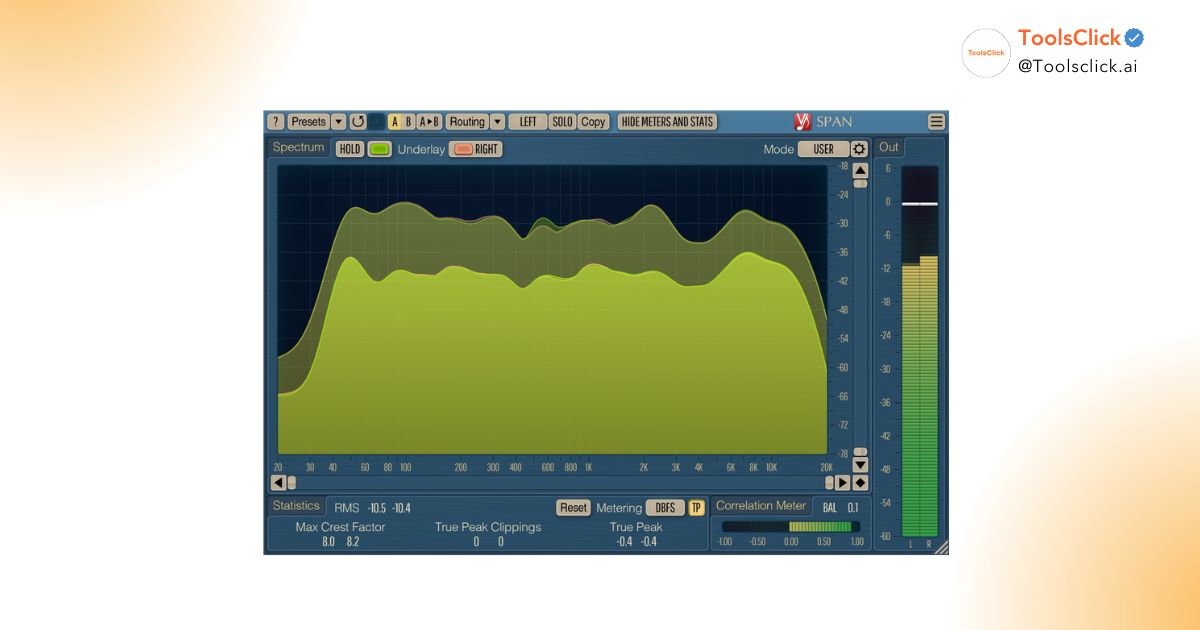Click the undo/redo circular arrow icon
1200x630 pixels.
click(358, 121)
